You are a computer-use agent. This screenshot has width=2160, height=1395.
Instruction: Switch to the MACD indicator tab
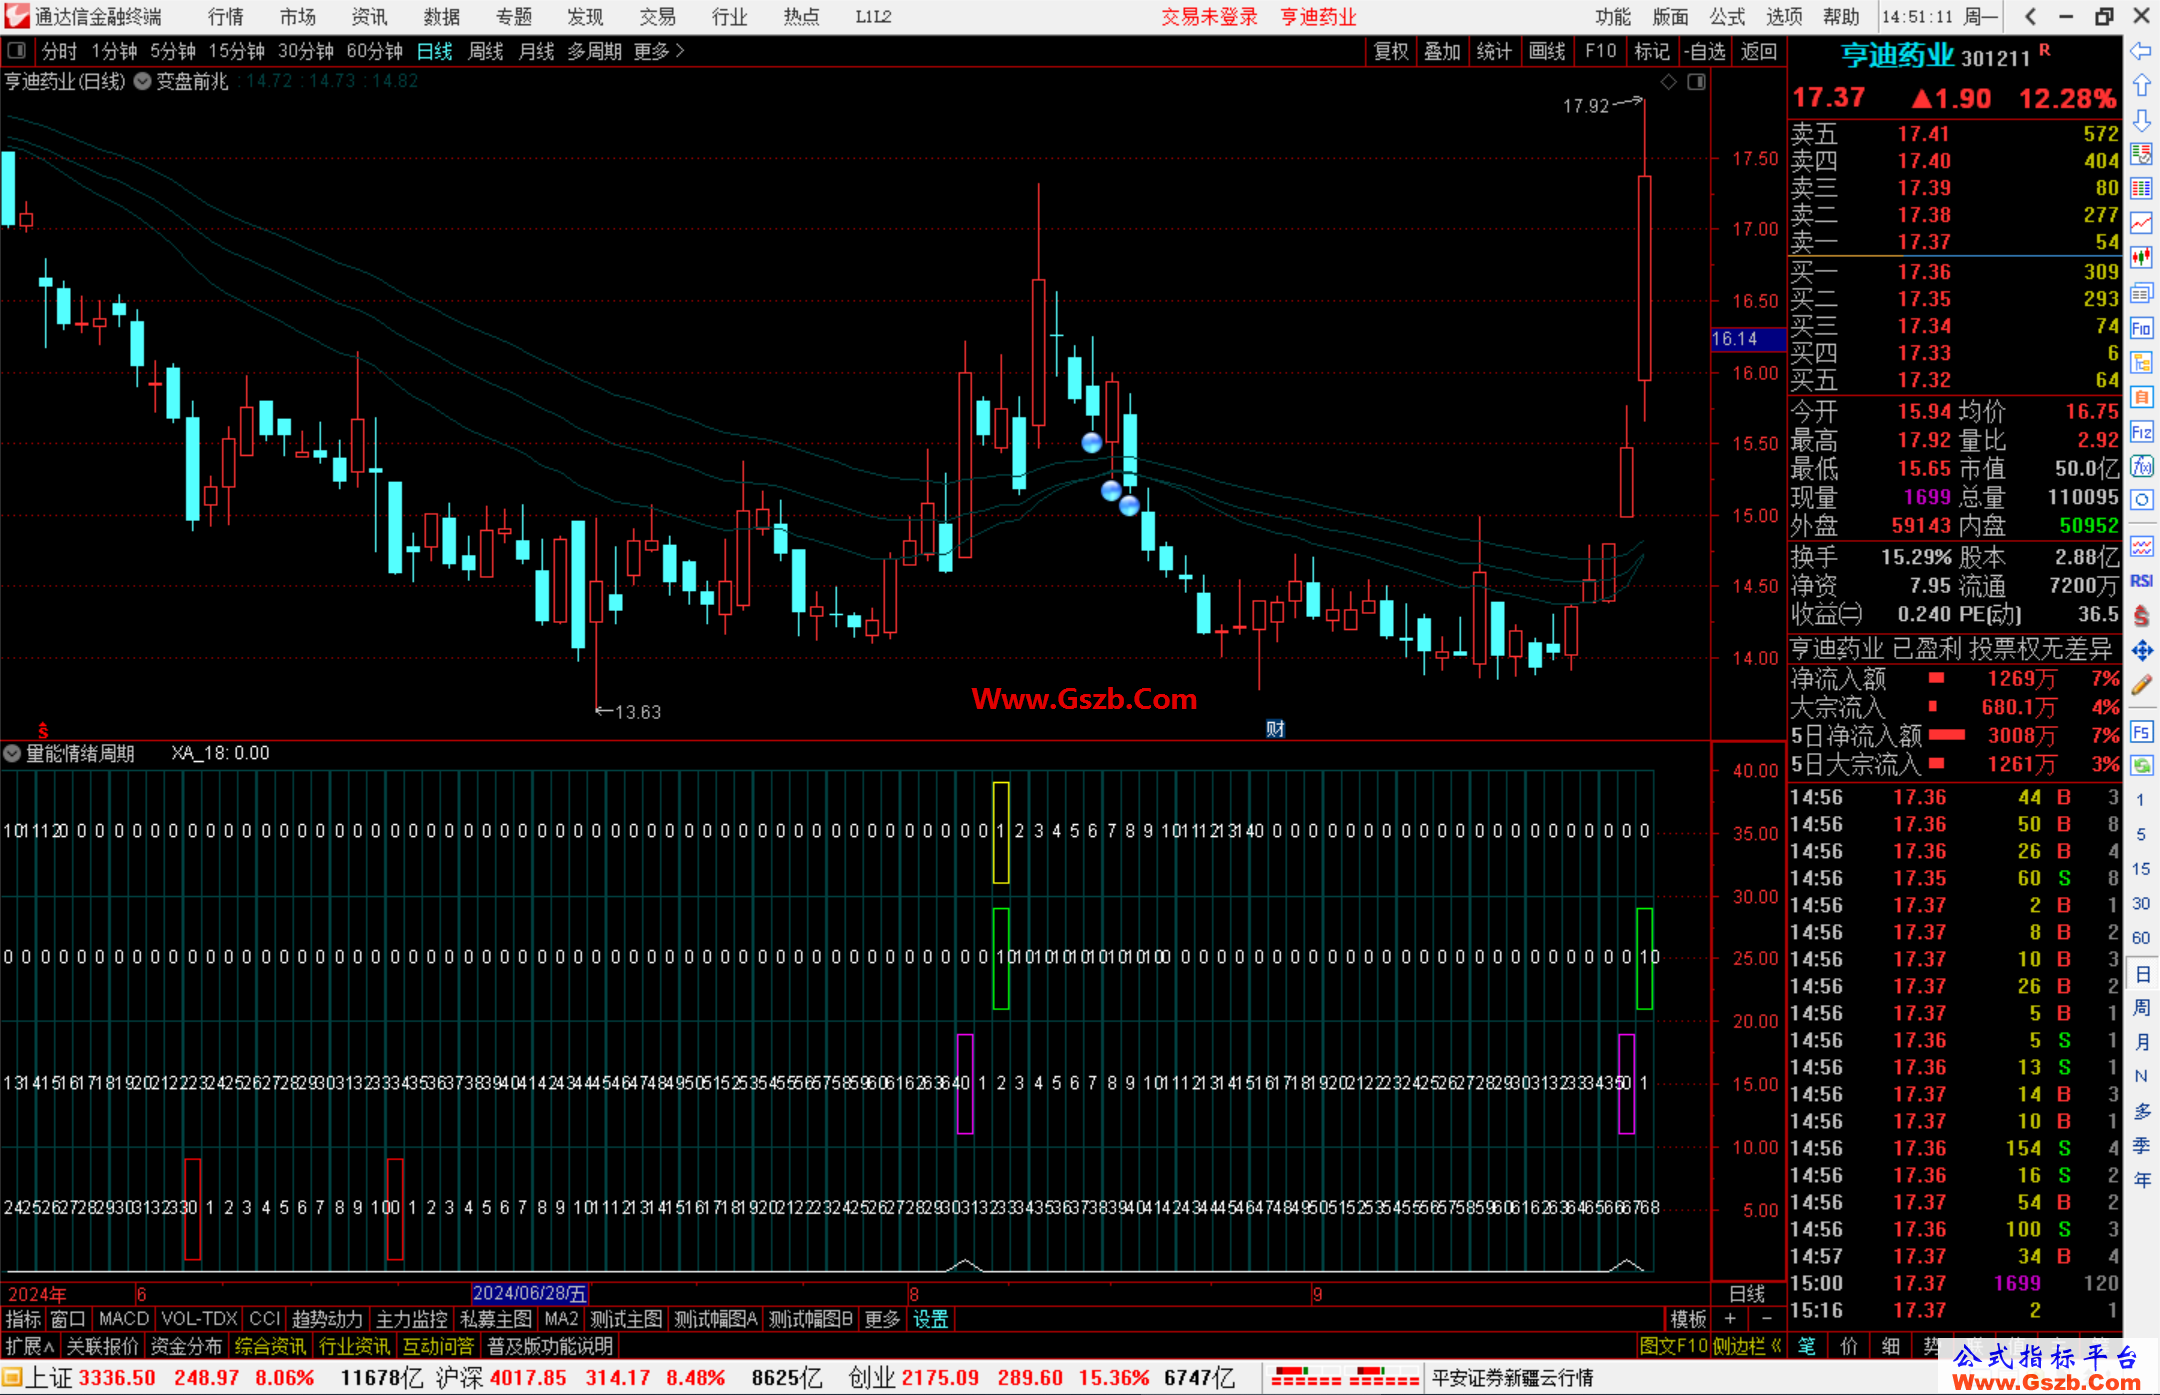[124, 1319]
